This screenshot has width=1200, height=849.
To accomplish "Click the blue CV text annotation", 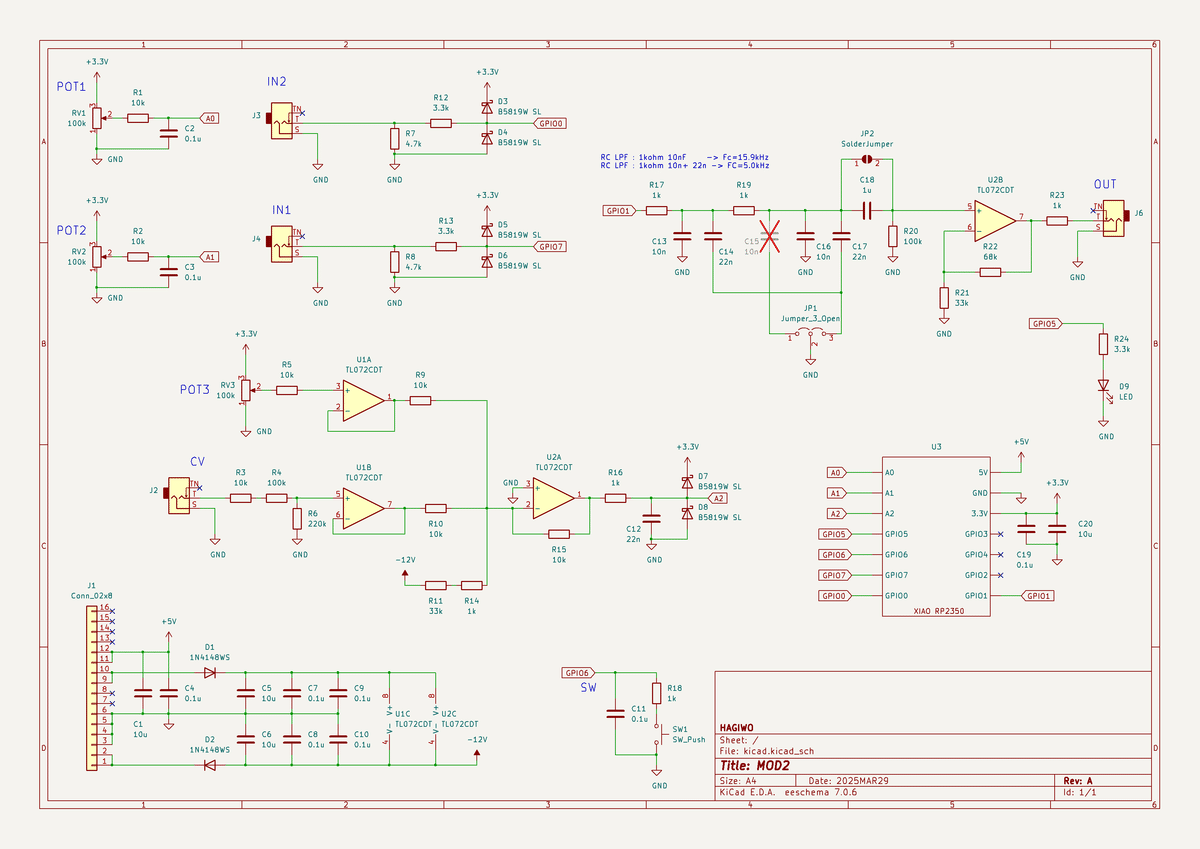I will tap(198, 462).
